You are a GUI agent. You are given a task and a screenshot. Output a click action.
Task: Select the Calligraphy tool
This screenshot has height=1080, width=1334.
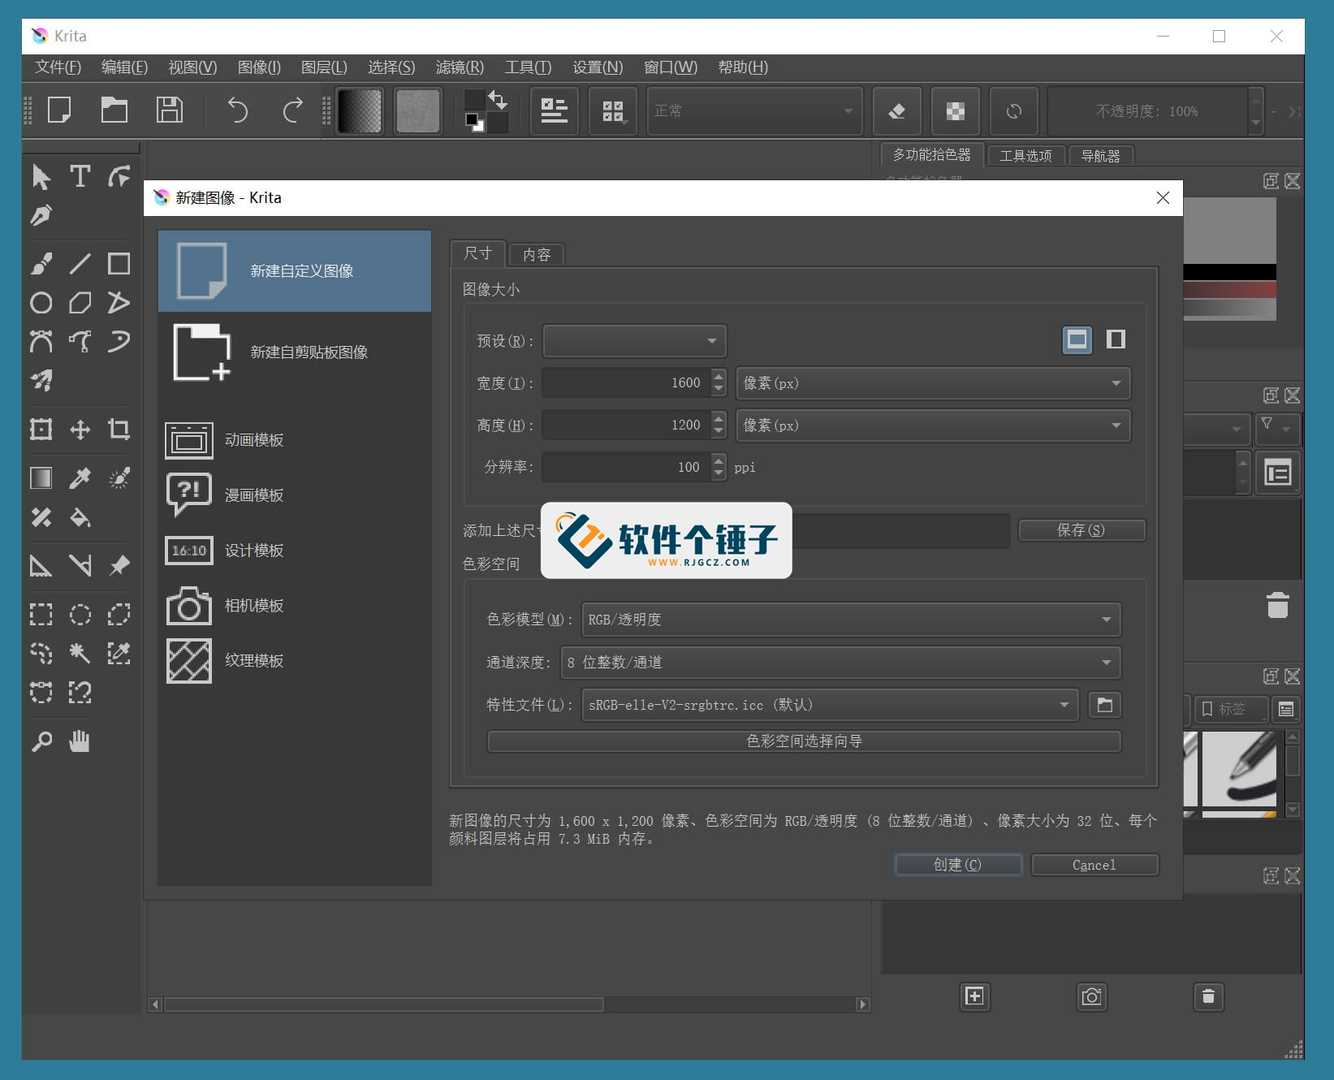pos(41,216)
